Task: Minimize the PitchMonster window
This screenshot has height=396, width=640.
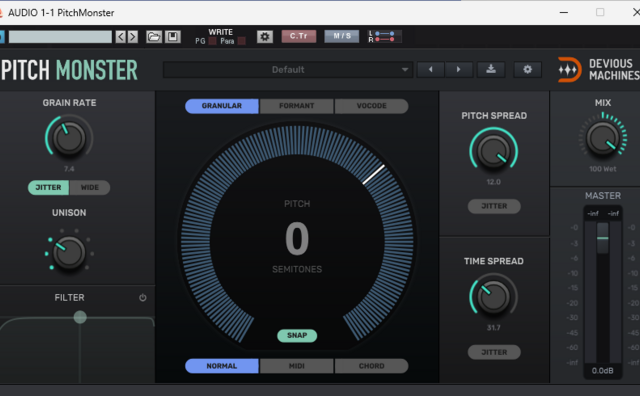Action: click(x=564, y=12)
